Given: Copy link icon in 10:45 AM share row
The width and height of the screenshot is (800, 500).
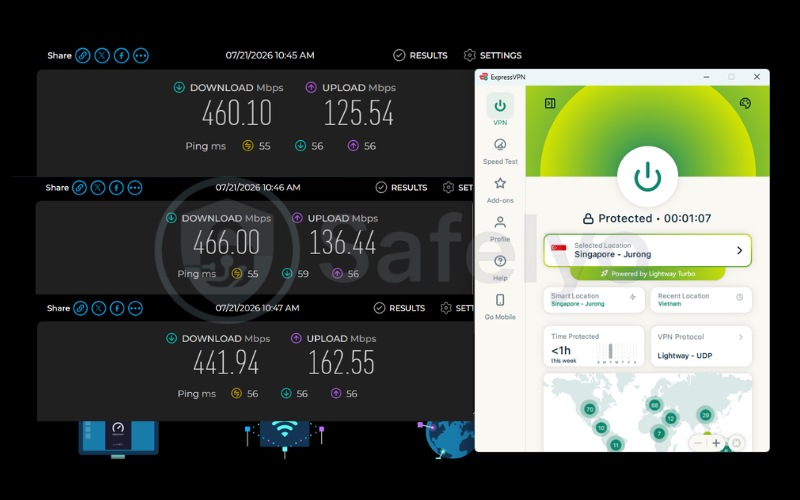Looking at the screenshot, I should click(83, 55).
